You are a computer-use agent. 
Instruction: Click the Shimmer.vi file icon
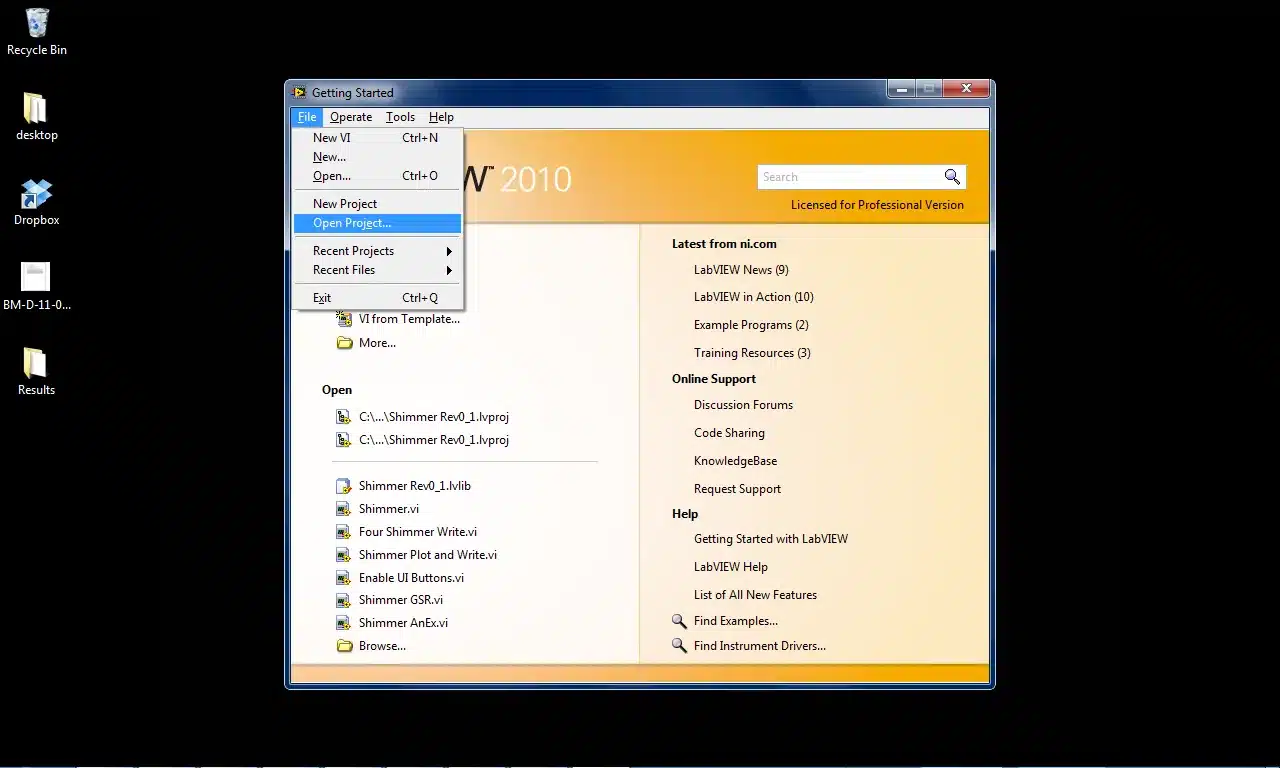344,509
